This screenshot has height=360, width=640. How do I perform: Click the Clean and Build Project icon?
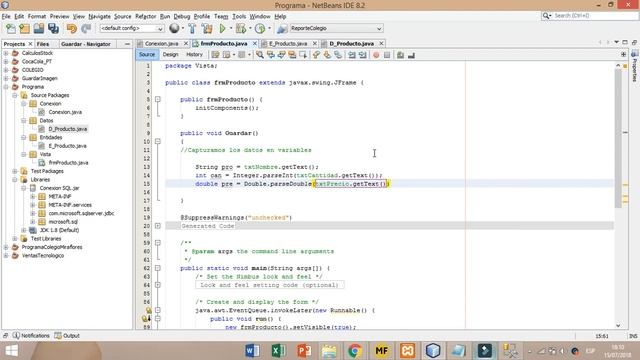click(207, 29)
